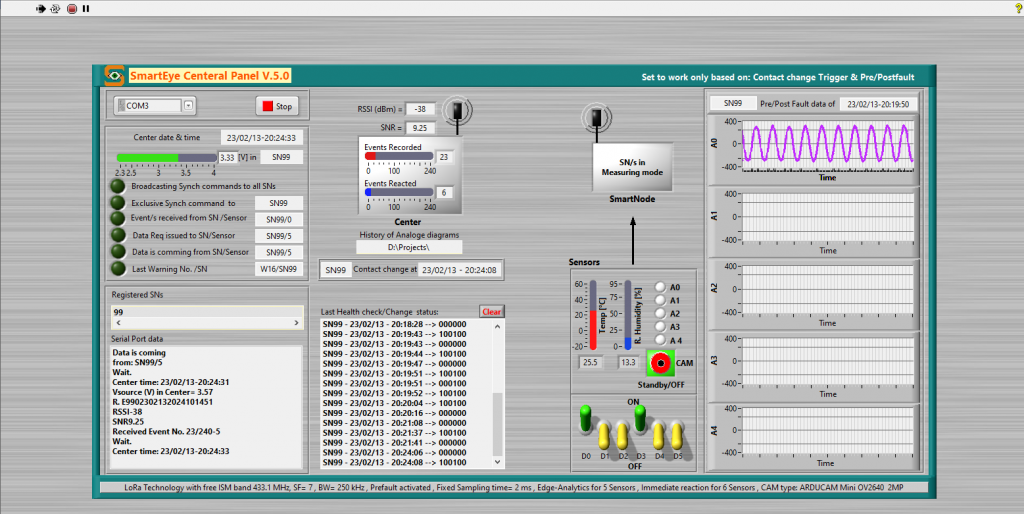Select the A2 sensor radio indicator
This screenshot has width=1024, height=514.
click(x=660, y=313)
